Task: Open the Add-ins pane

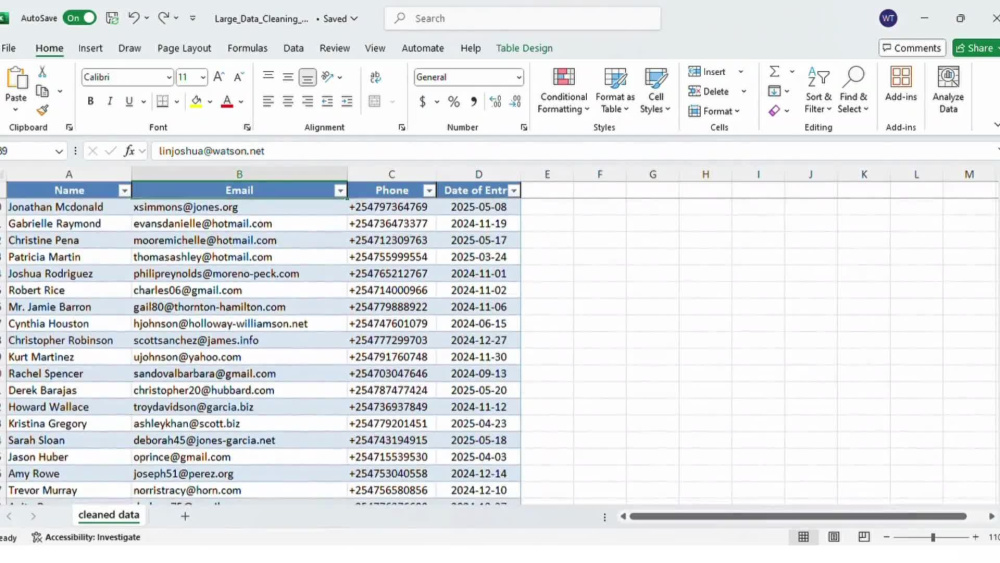Action: [901, 84]
